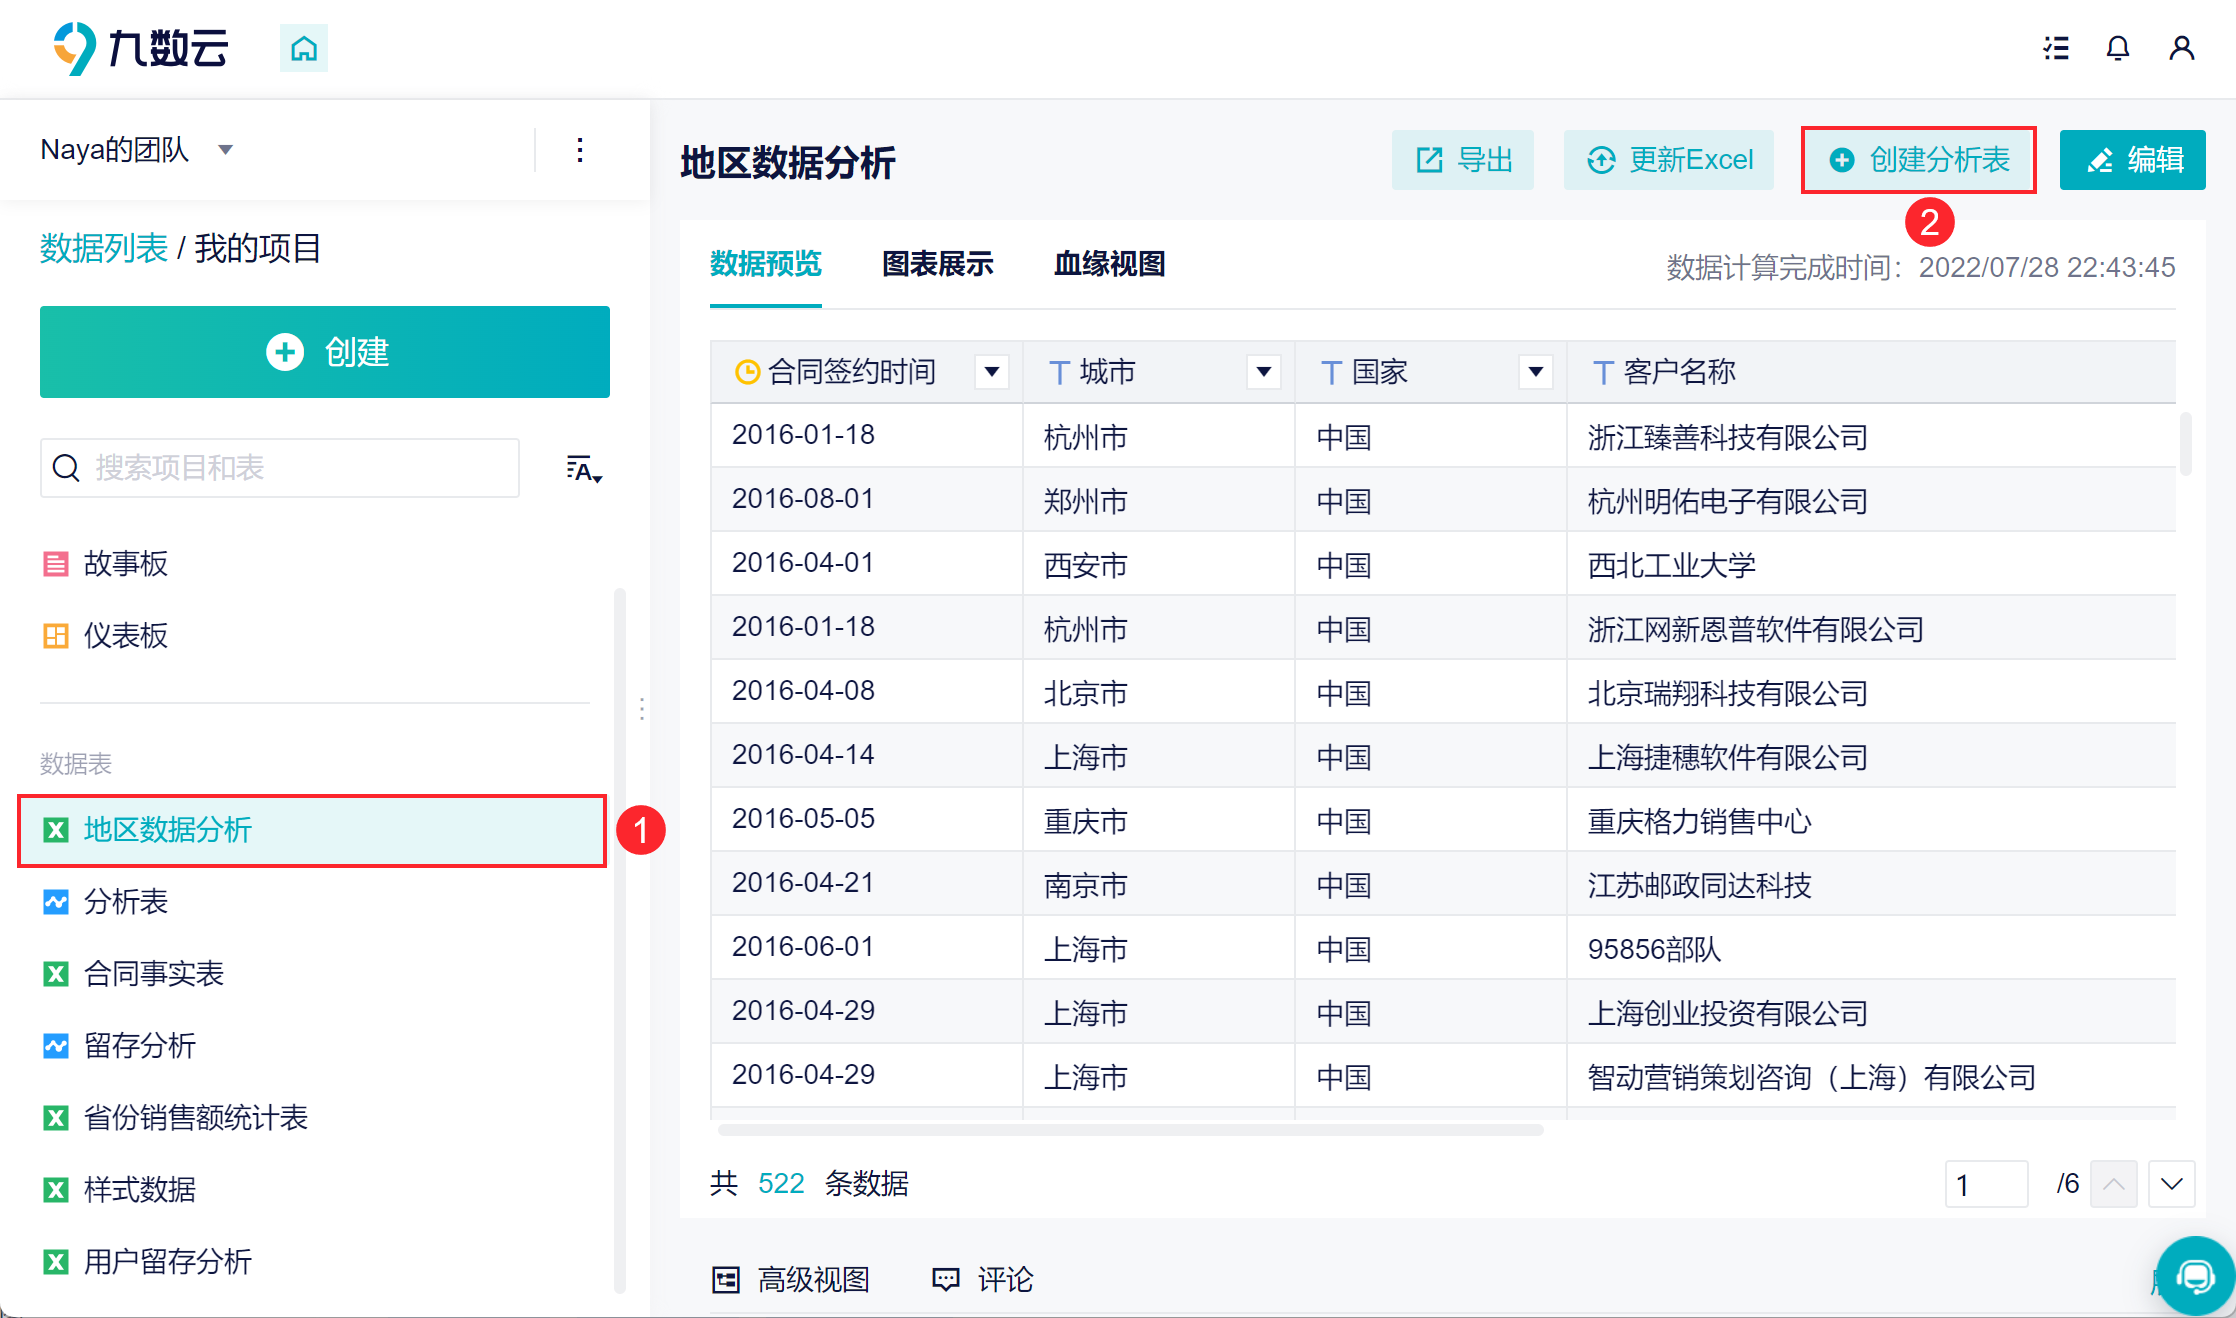Open the customer service chat bubble
This screenshot has height=1318, width=2236.
click(2195, 1275)
